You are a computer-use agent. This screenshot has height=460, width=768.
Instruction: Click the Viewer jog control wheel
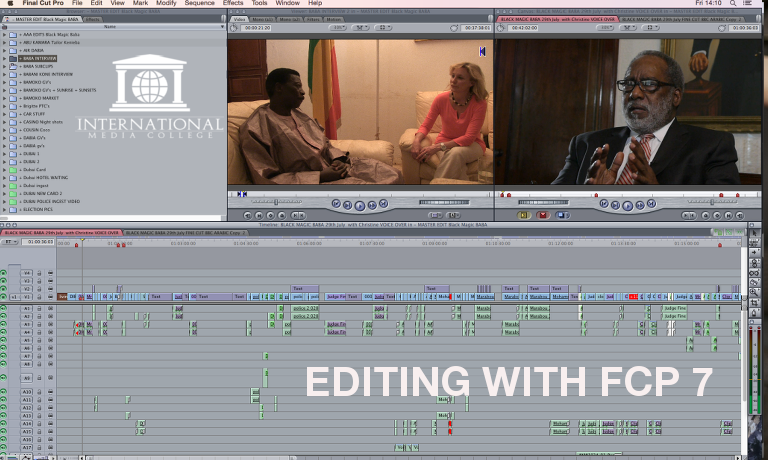coord(444,202)
